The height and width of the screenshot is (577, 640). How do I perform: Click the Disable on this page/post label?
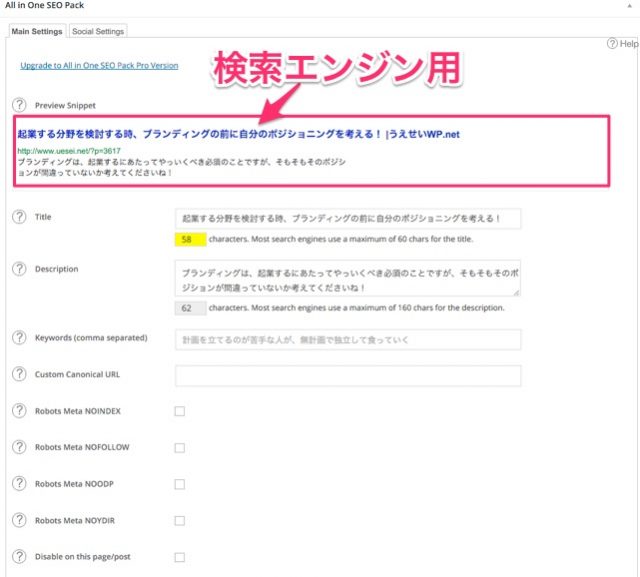coord(83,557)
